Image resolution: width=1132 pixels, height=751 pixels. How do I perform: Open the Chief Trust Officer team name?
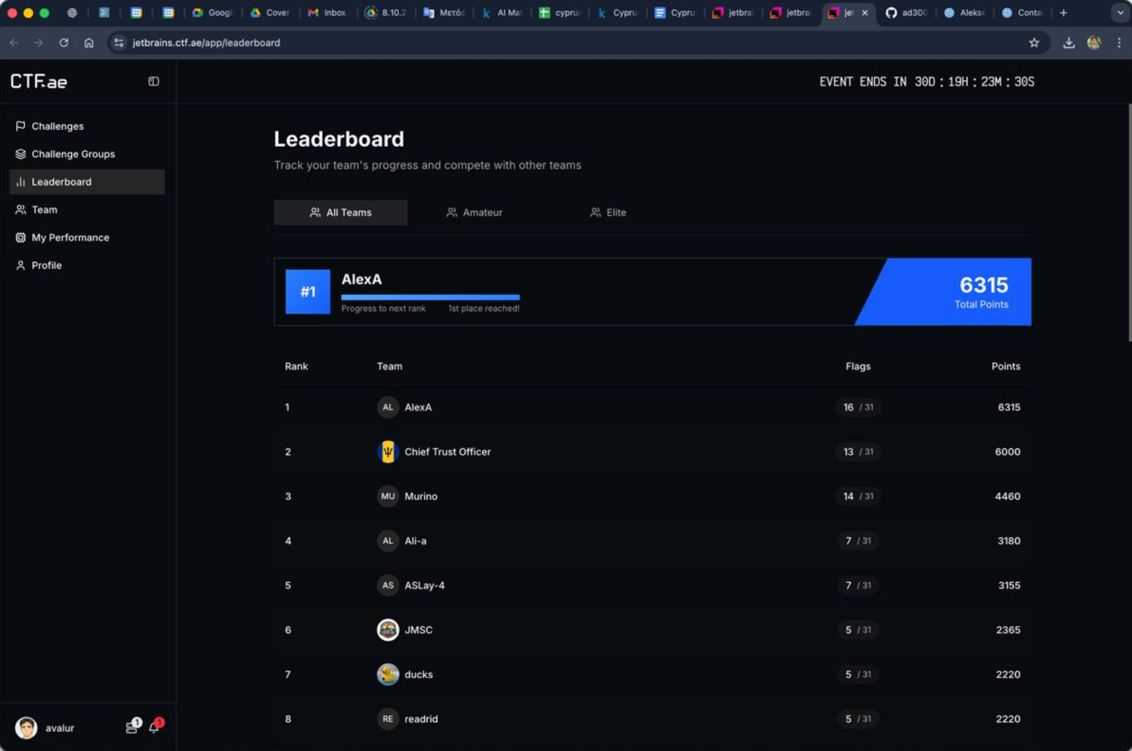pyautogui.click(x=448, y=452)
